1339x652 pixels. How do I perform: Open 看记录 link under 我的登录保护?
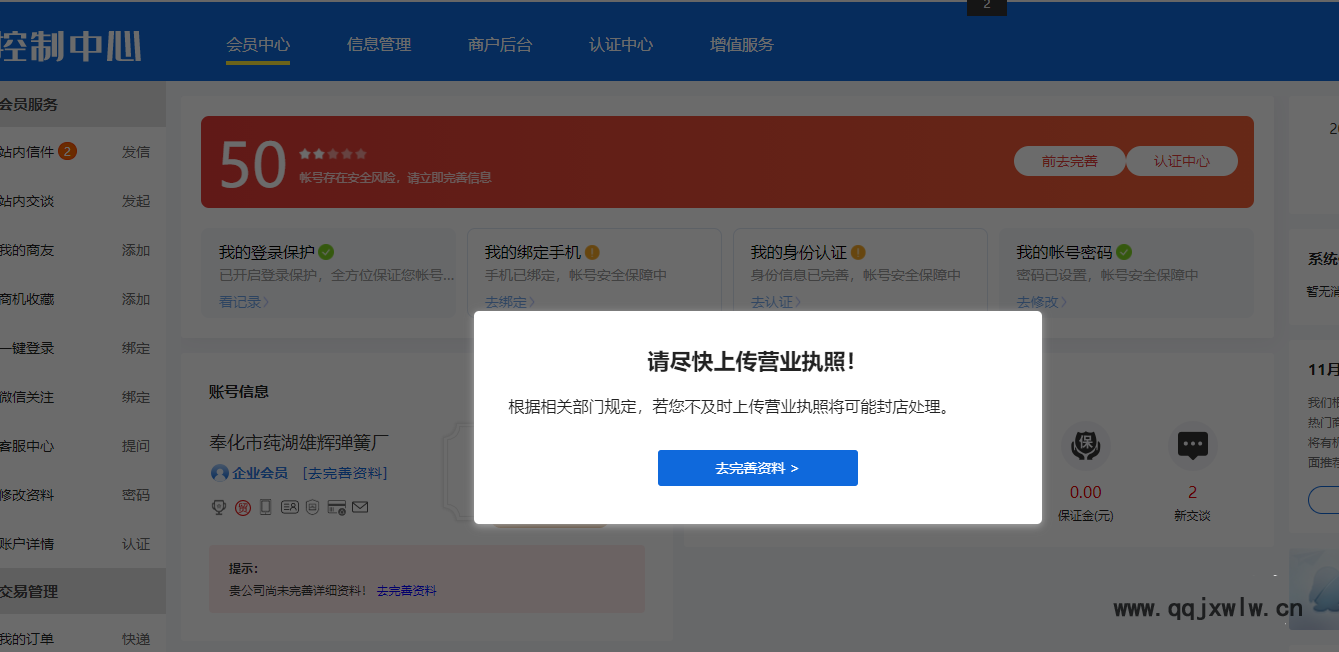[x=243, y=302]
